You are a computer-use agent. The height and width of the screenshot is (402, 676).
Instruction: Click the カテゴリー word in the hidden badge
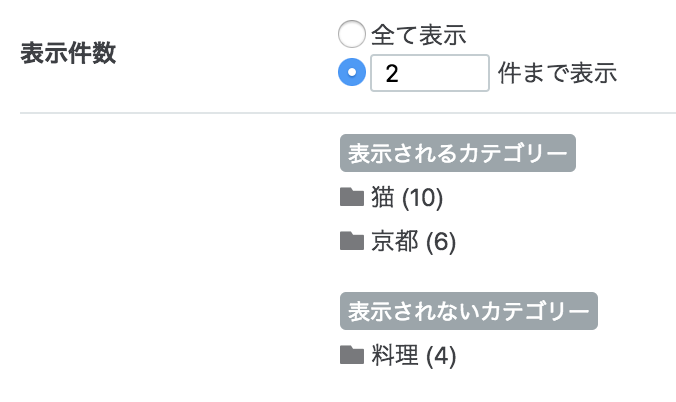(x=535, y=311)
